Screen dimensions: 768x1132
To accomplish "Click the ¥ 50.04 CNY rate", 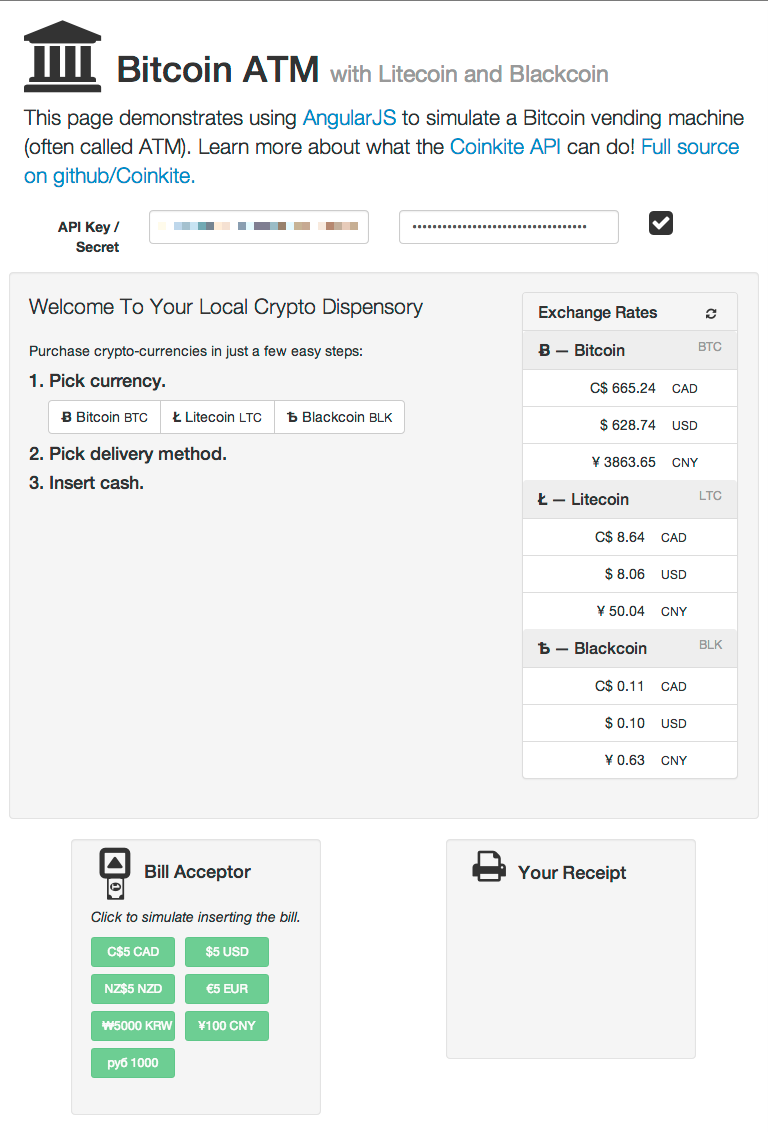I will 629,611.
